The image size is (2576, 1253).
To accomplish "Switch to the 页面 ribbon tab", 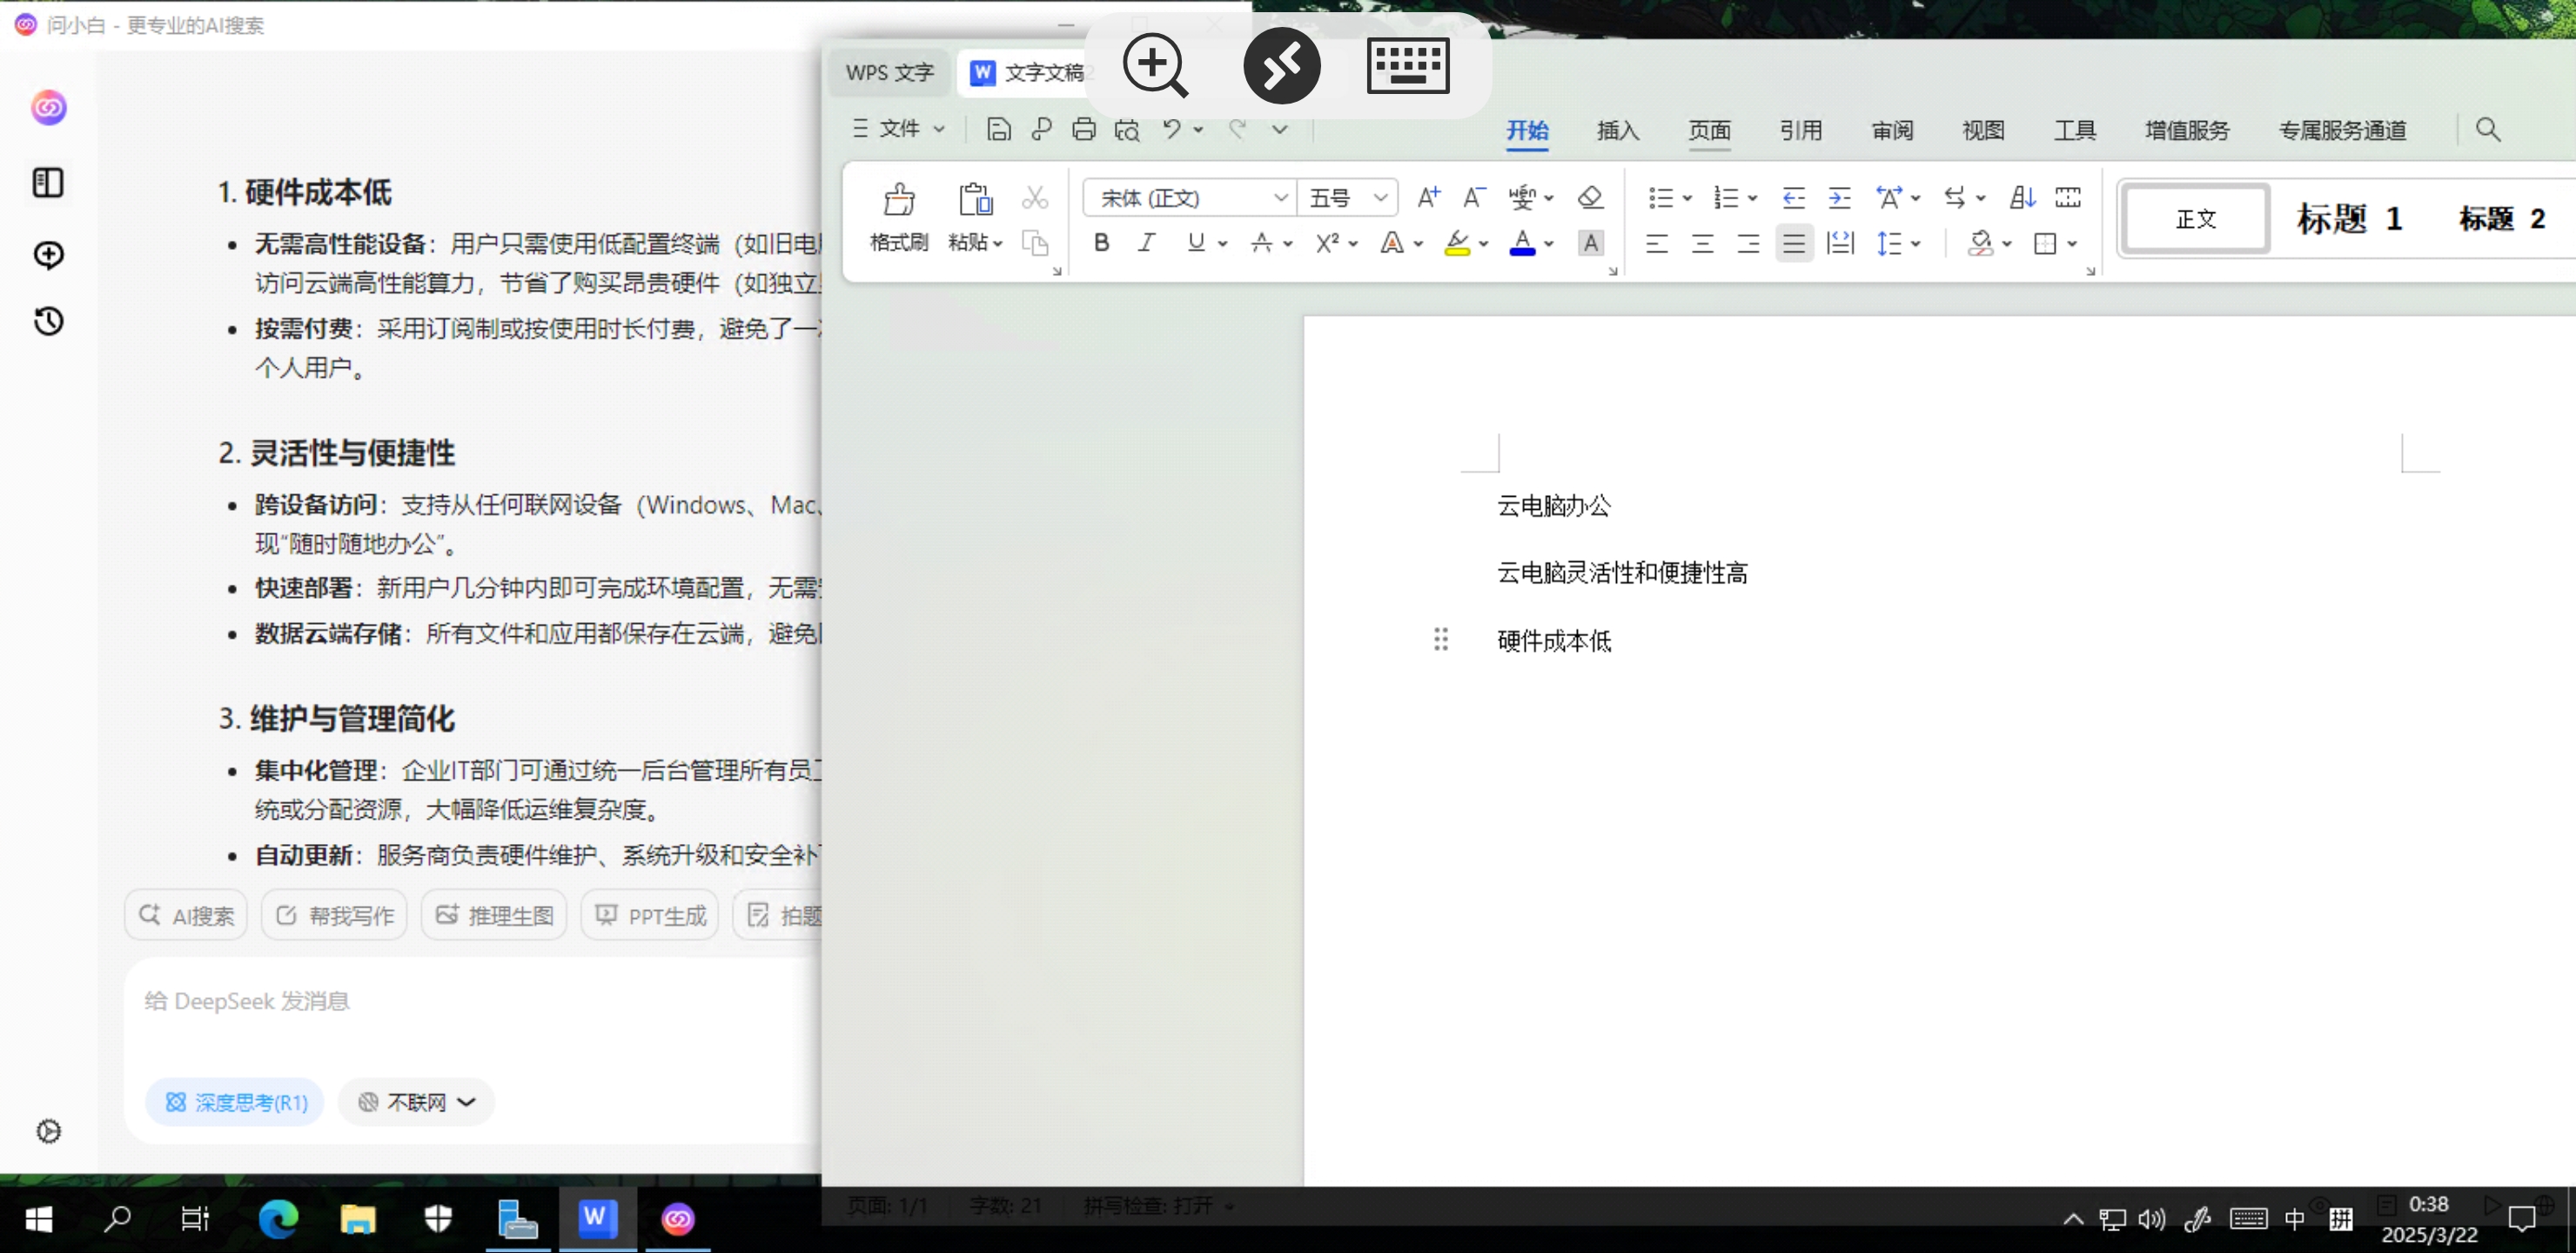I will (1709, 130).
